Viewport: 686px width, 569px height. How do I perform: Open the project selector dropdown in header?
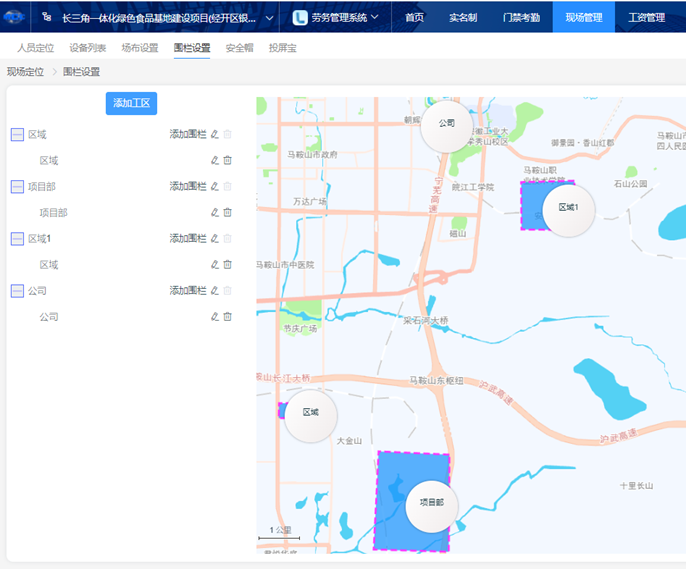(x=165, y=17)
